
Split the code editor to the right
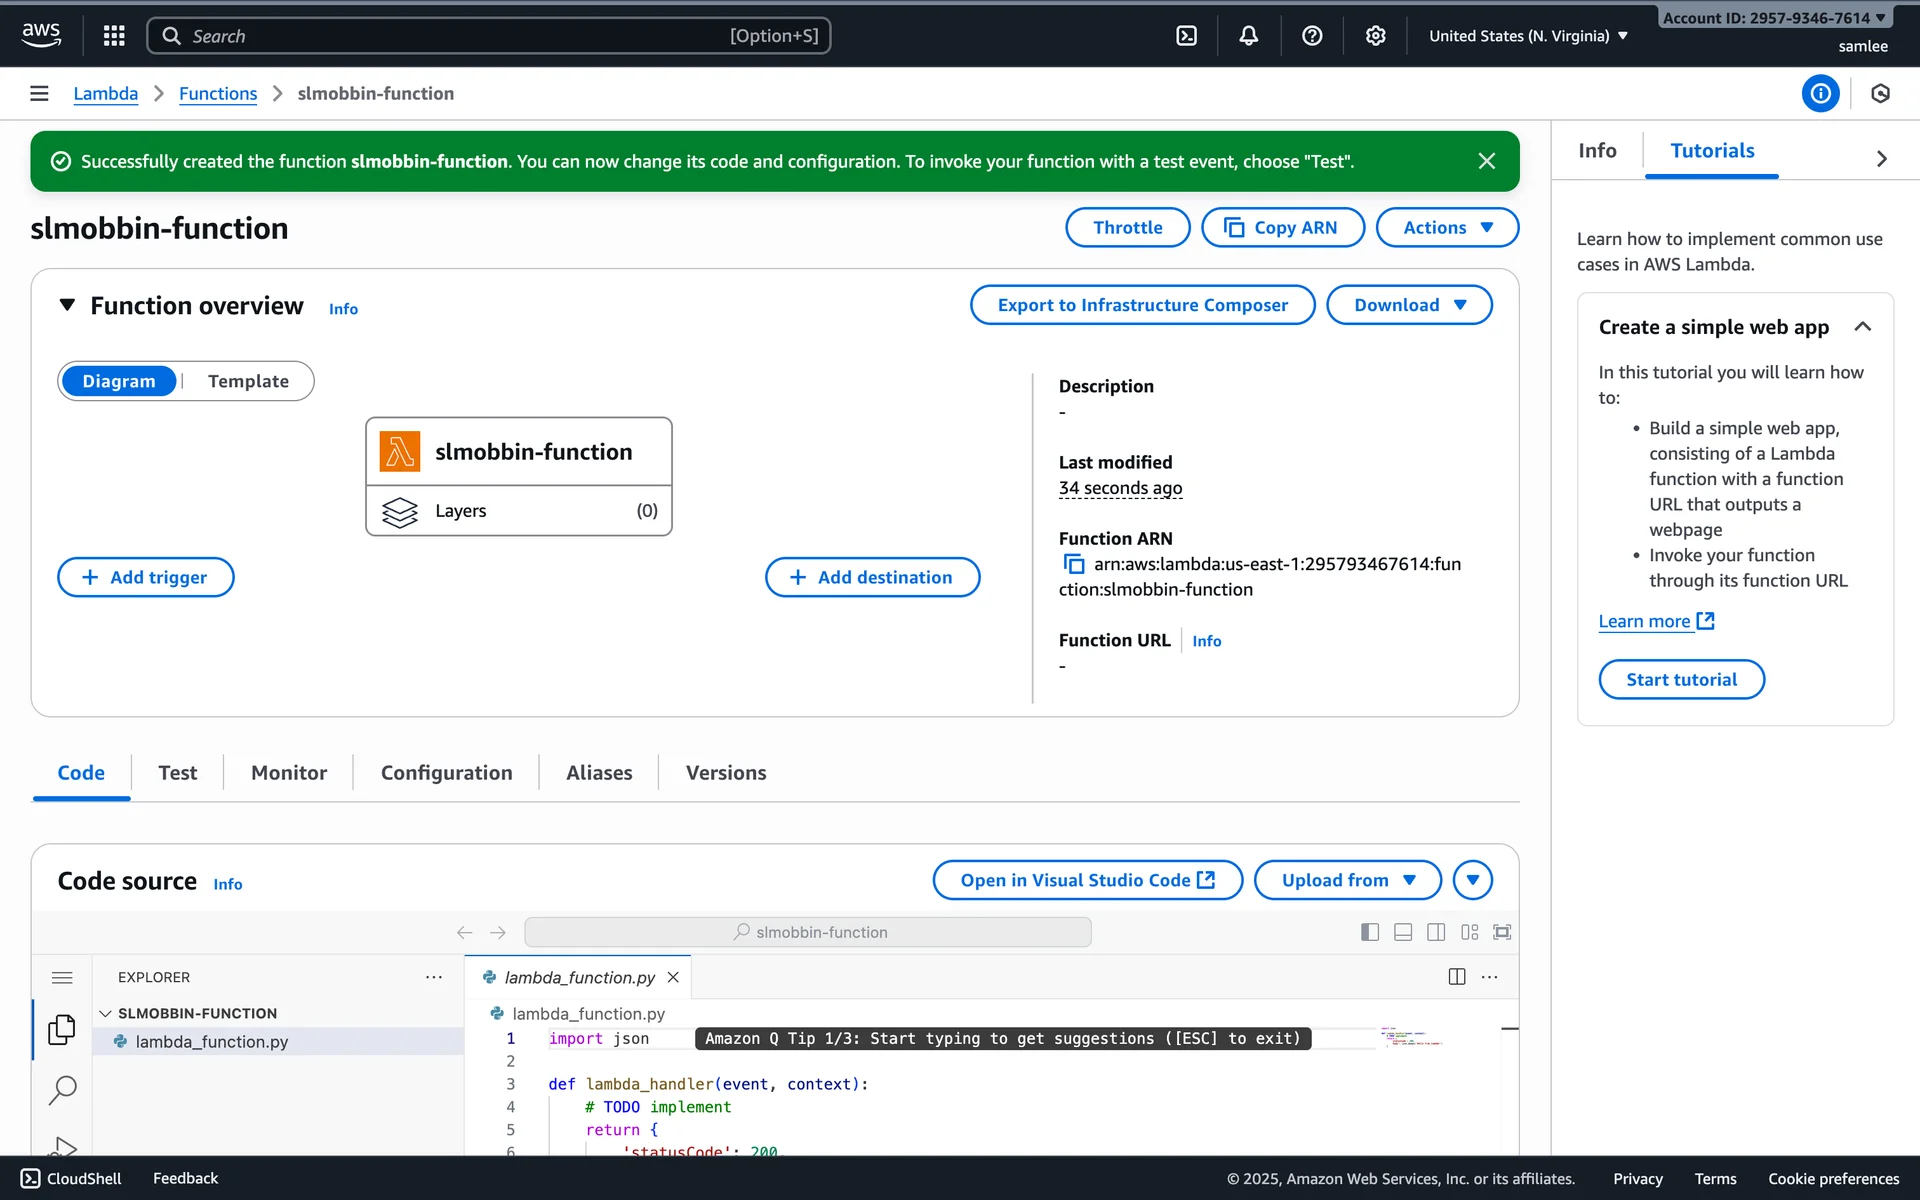1457,977
